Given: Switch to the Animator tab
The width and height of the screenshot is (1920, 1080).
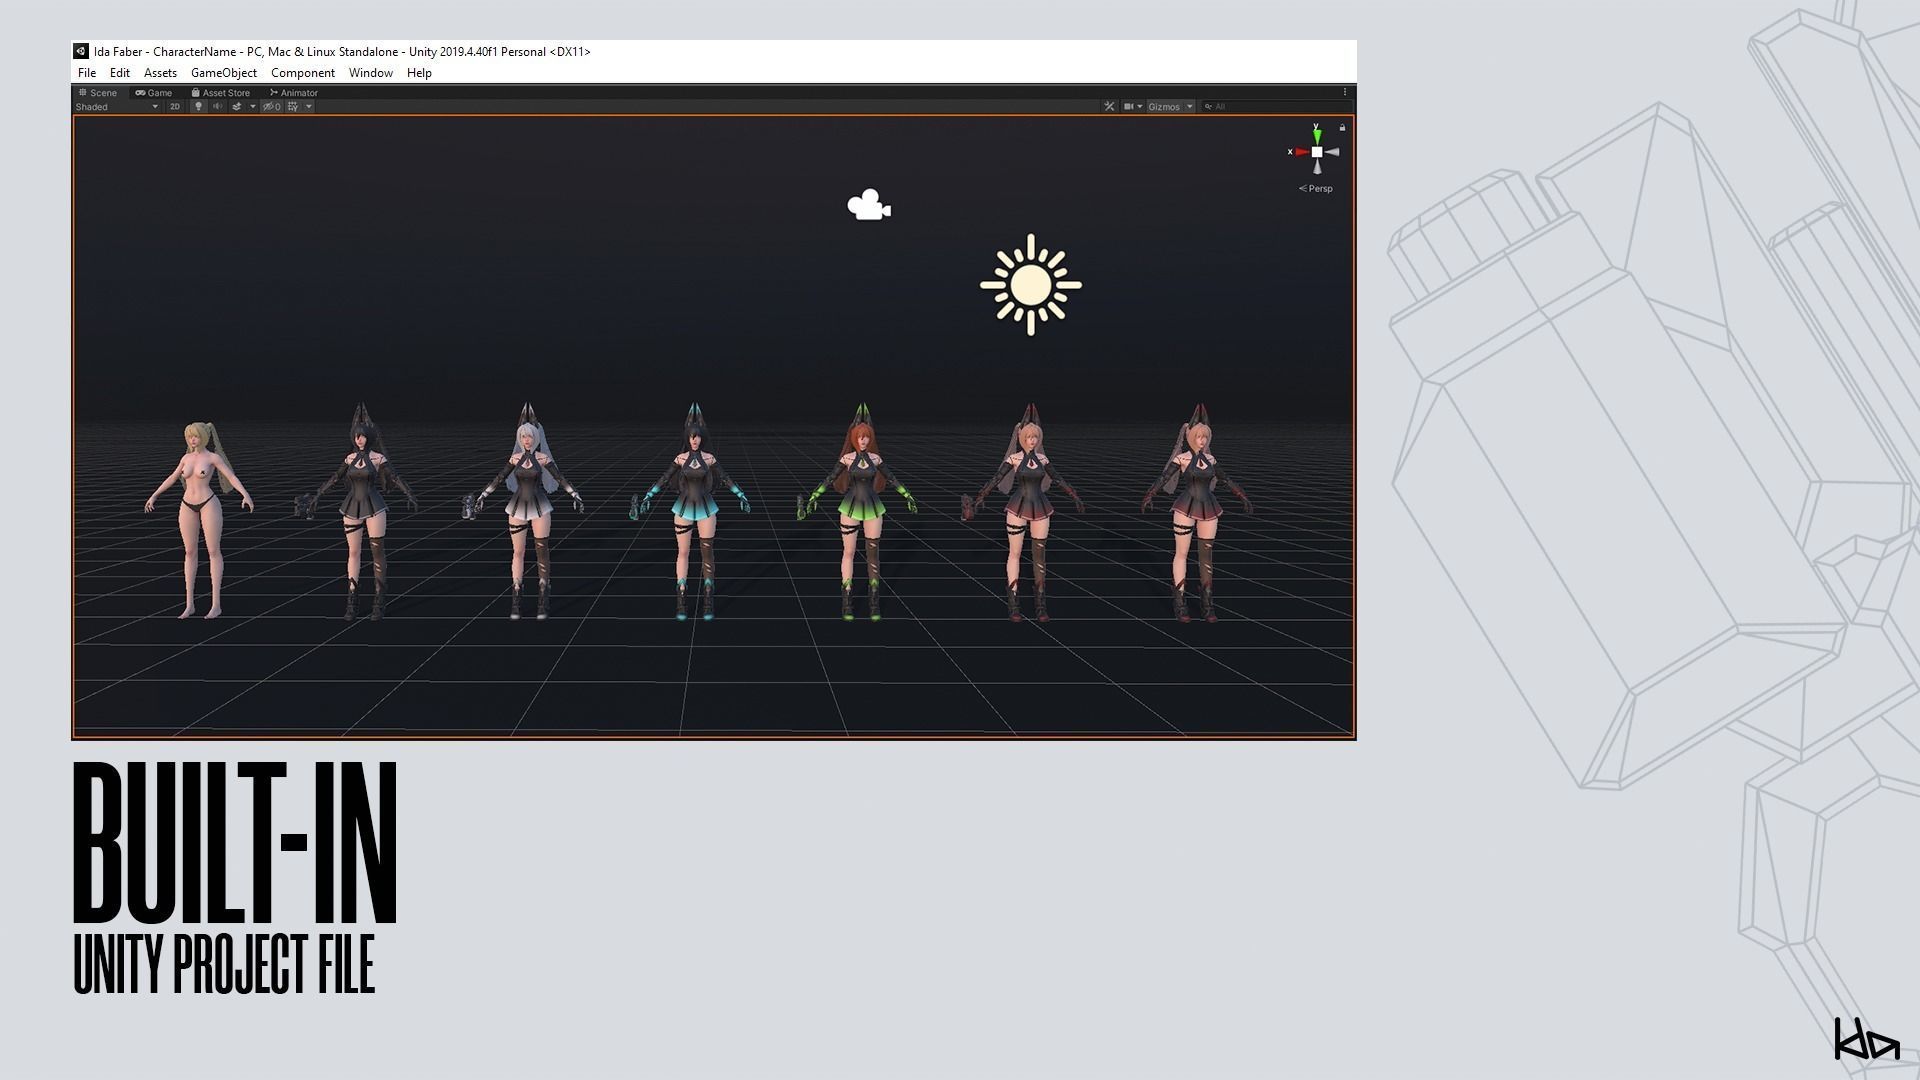Looking at the screenshot, I should 294,92.
